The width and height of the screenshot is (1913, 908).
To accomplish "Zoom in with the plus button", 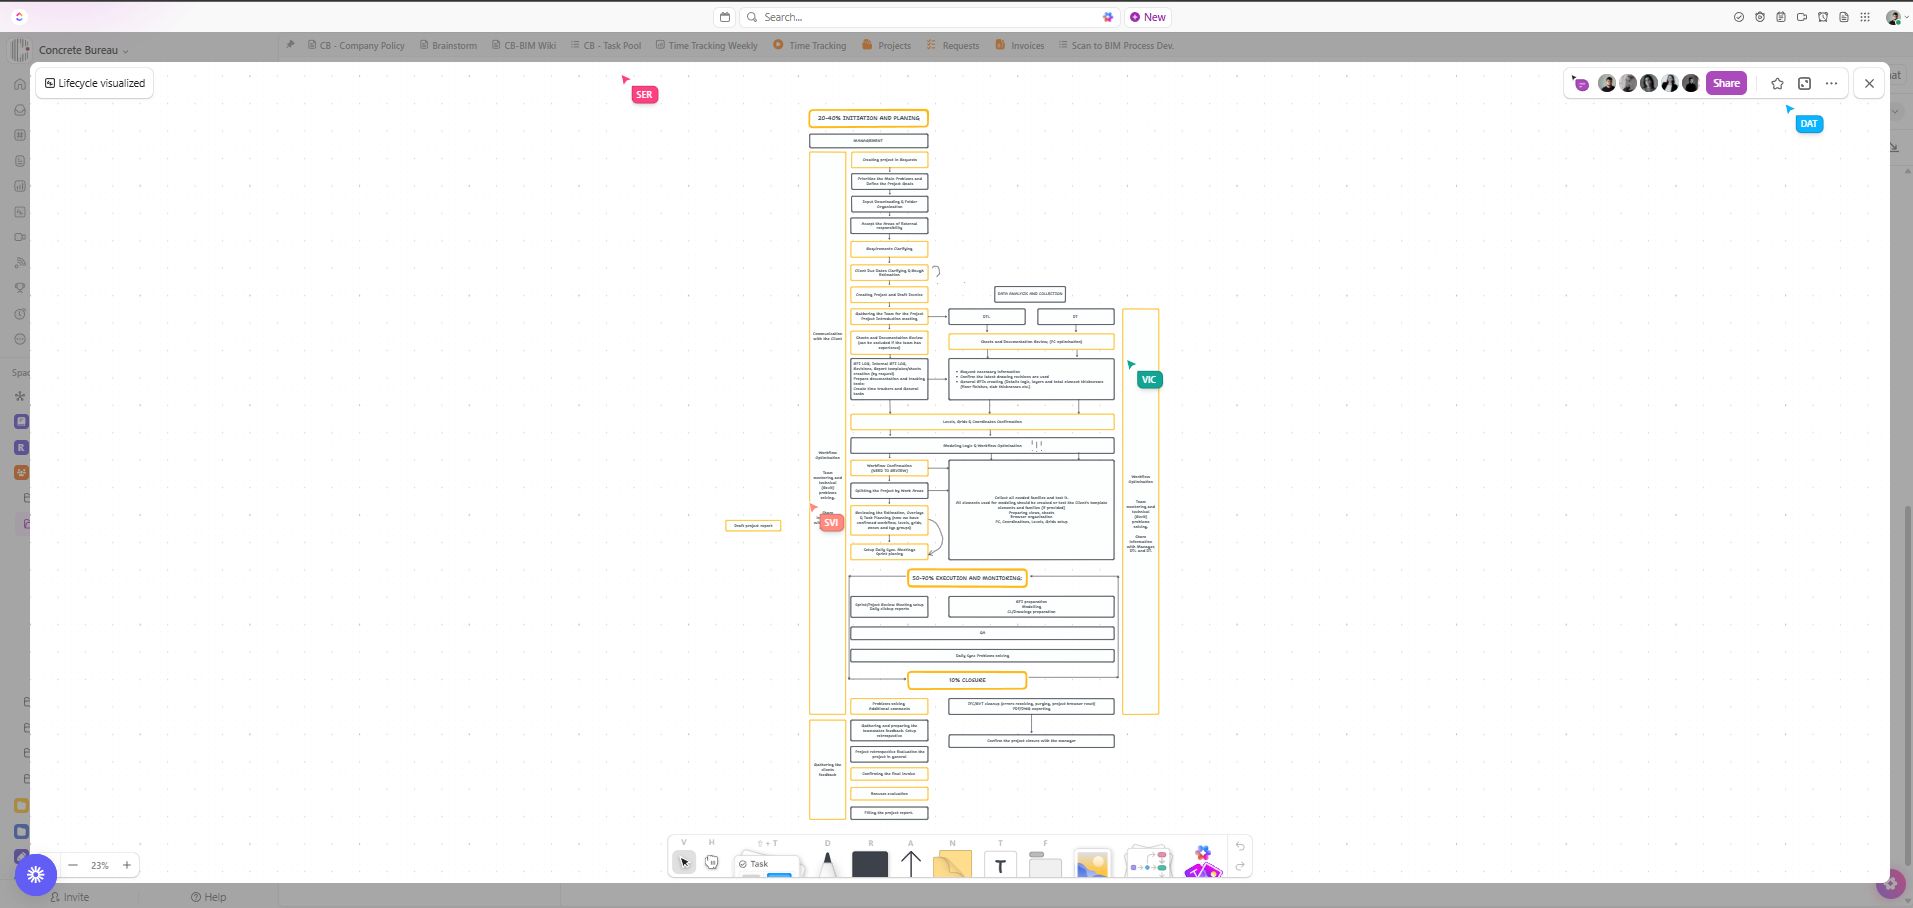I will (127, 865).
